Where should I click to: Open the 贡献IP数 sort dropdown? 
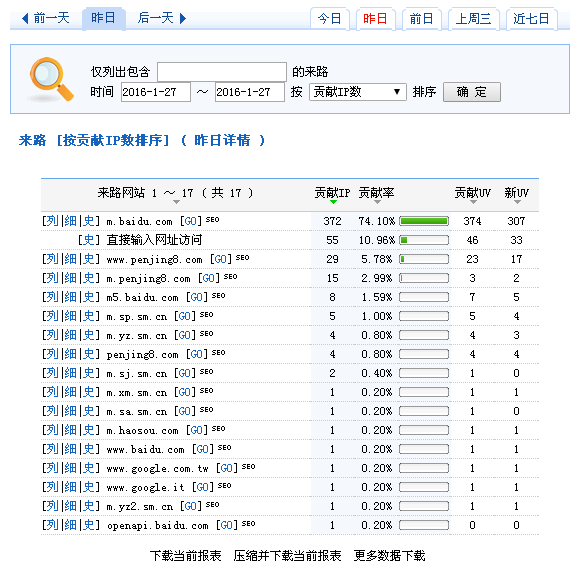click(358, 92)
